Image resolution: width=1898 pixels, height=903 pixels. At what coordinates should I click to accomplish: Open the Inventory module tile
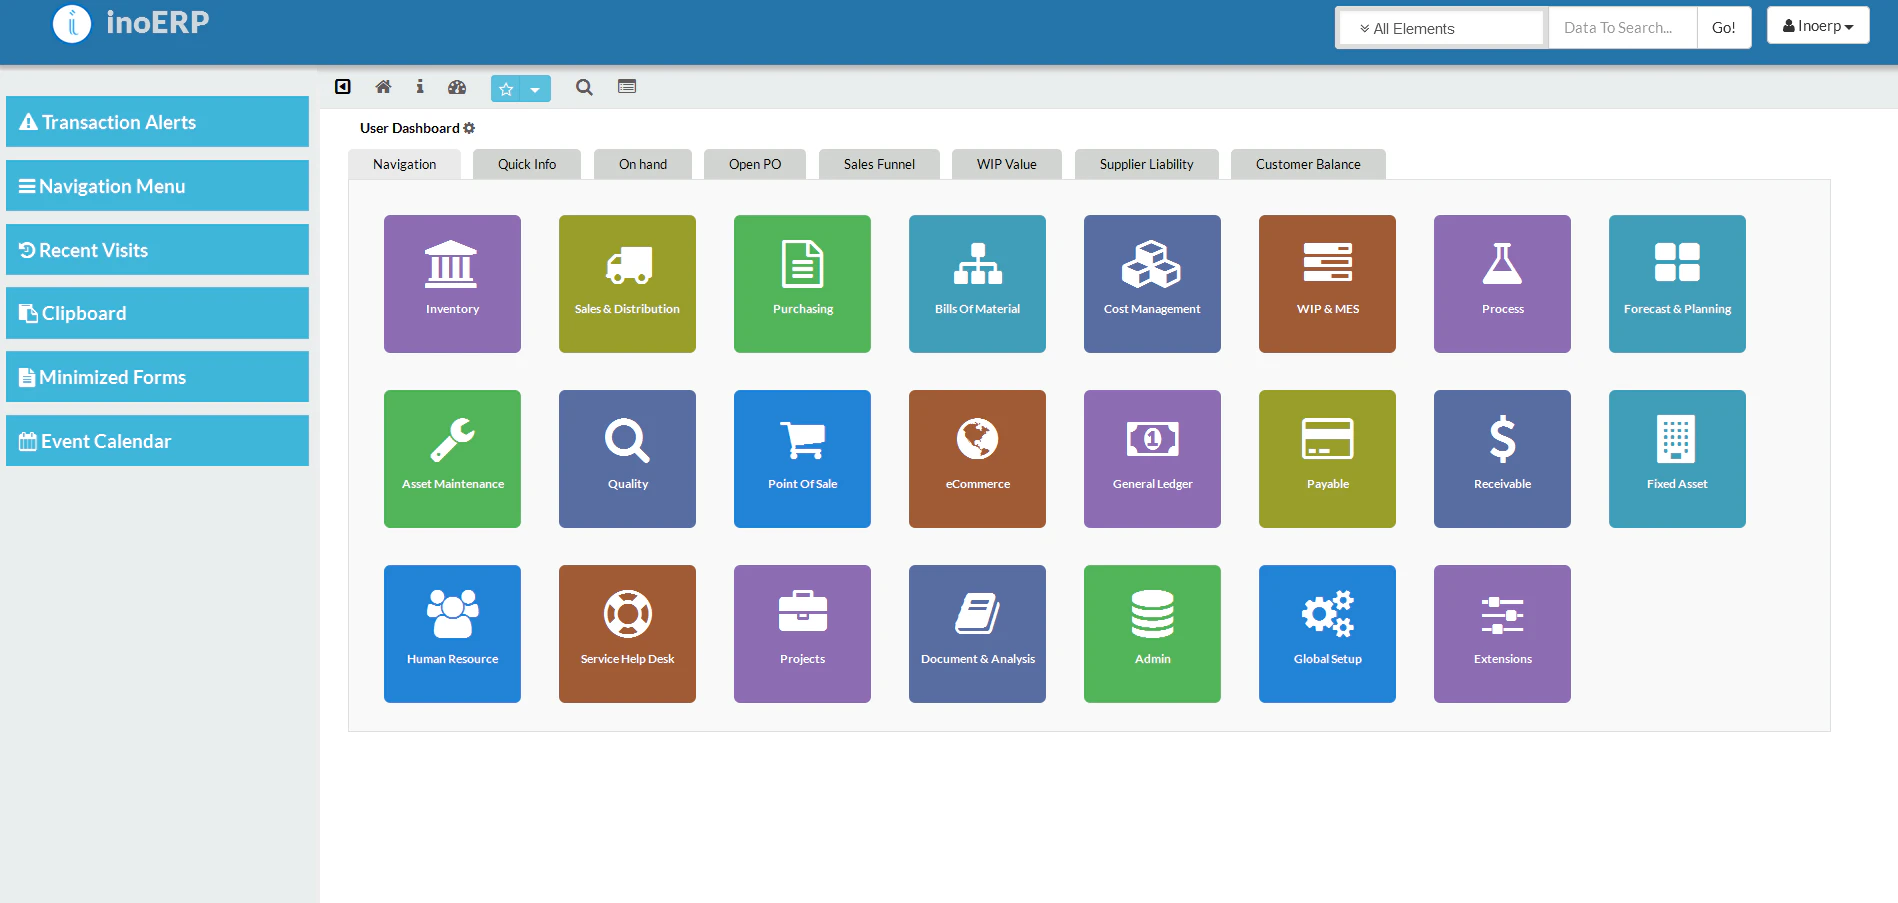pyautogui.click(x=452, y=284)
